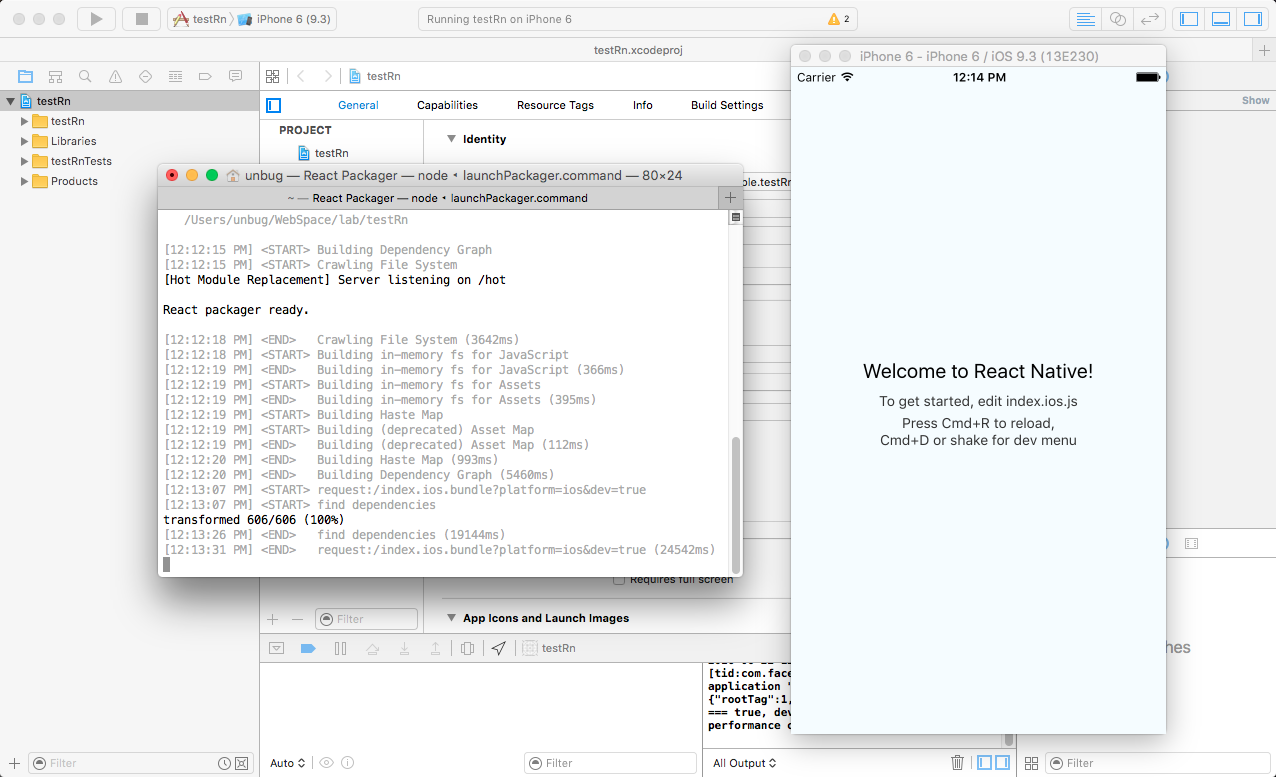Switch to the Build Settings tab
Image resolution: width=1276 pixels, height=777 pixels.
point(727,105)
